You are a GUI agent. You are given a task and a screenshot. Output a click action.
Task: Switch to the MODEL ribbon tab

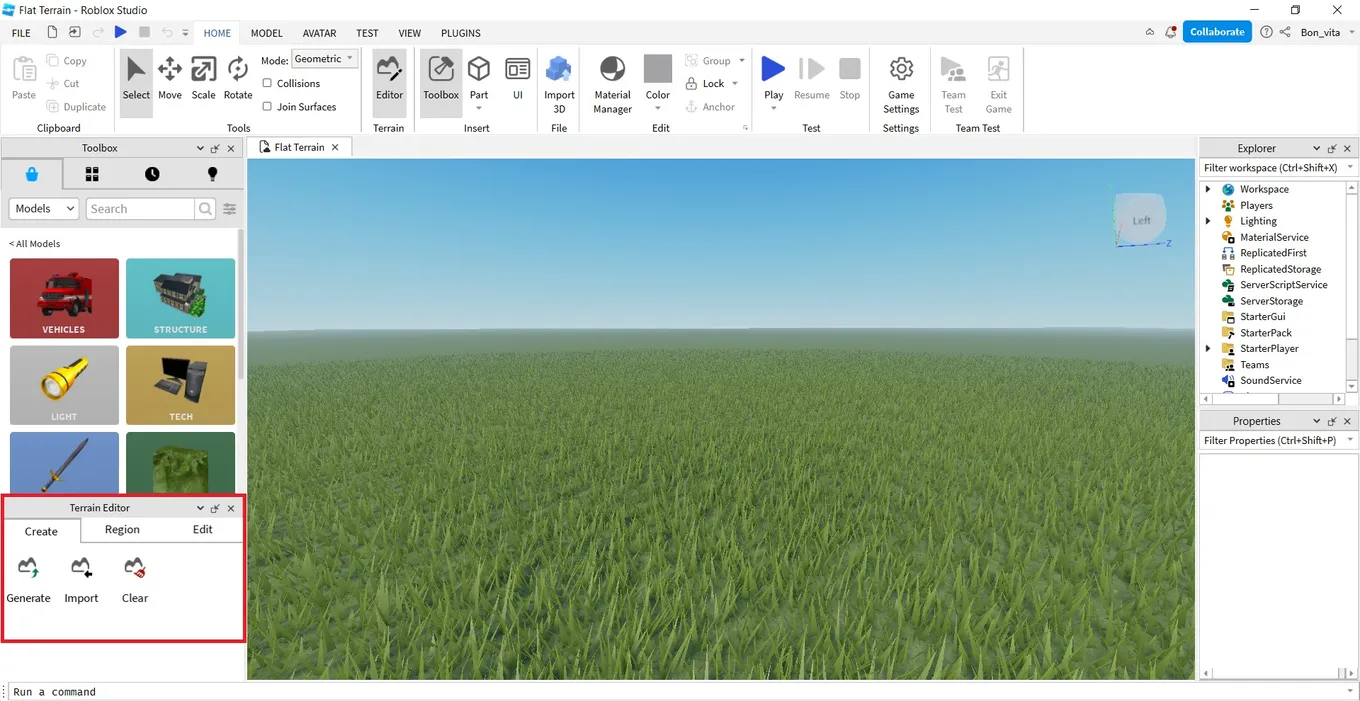pyautogui.click(x=266, y=33)
